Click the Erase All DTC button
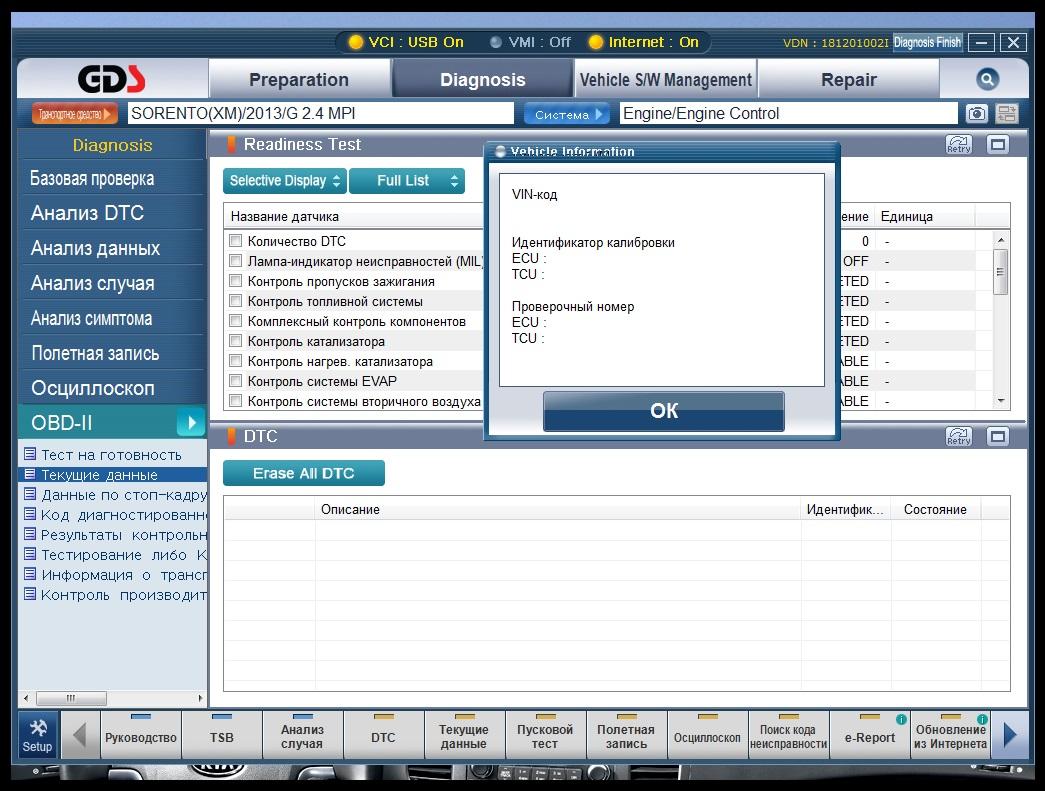Screen dimensions: 1045x791 (304, 473)
